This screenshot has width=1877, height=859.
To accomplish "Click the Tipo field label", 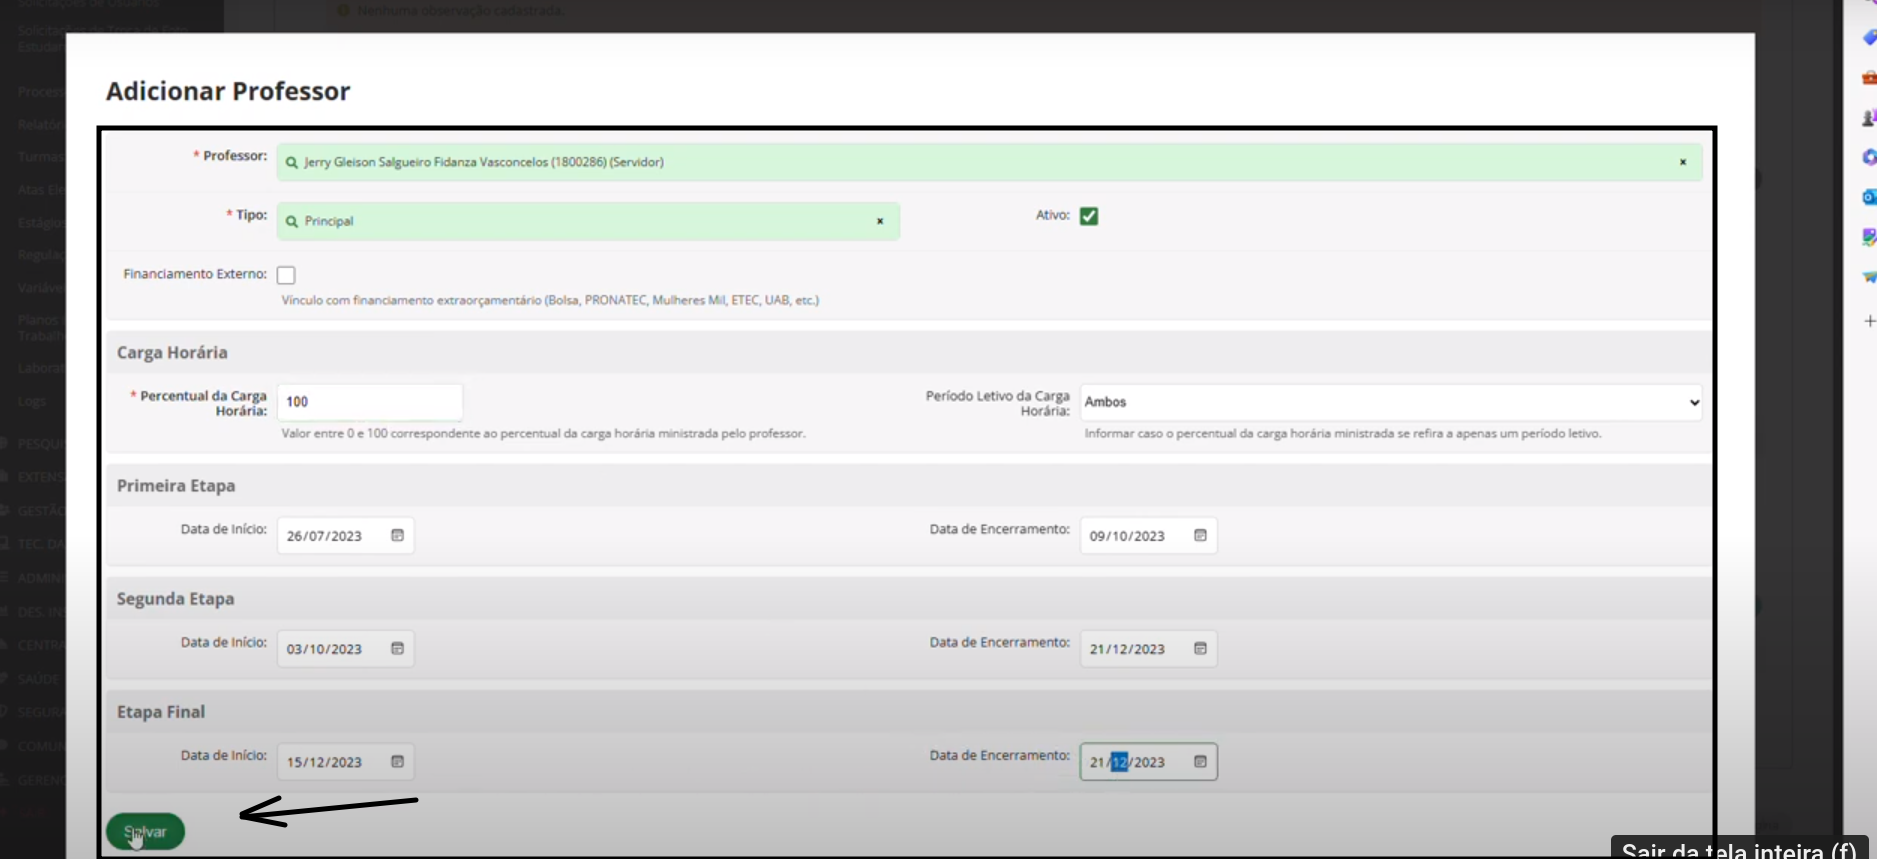I will pos(247,215).
